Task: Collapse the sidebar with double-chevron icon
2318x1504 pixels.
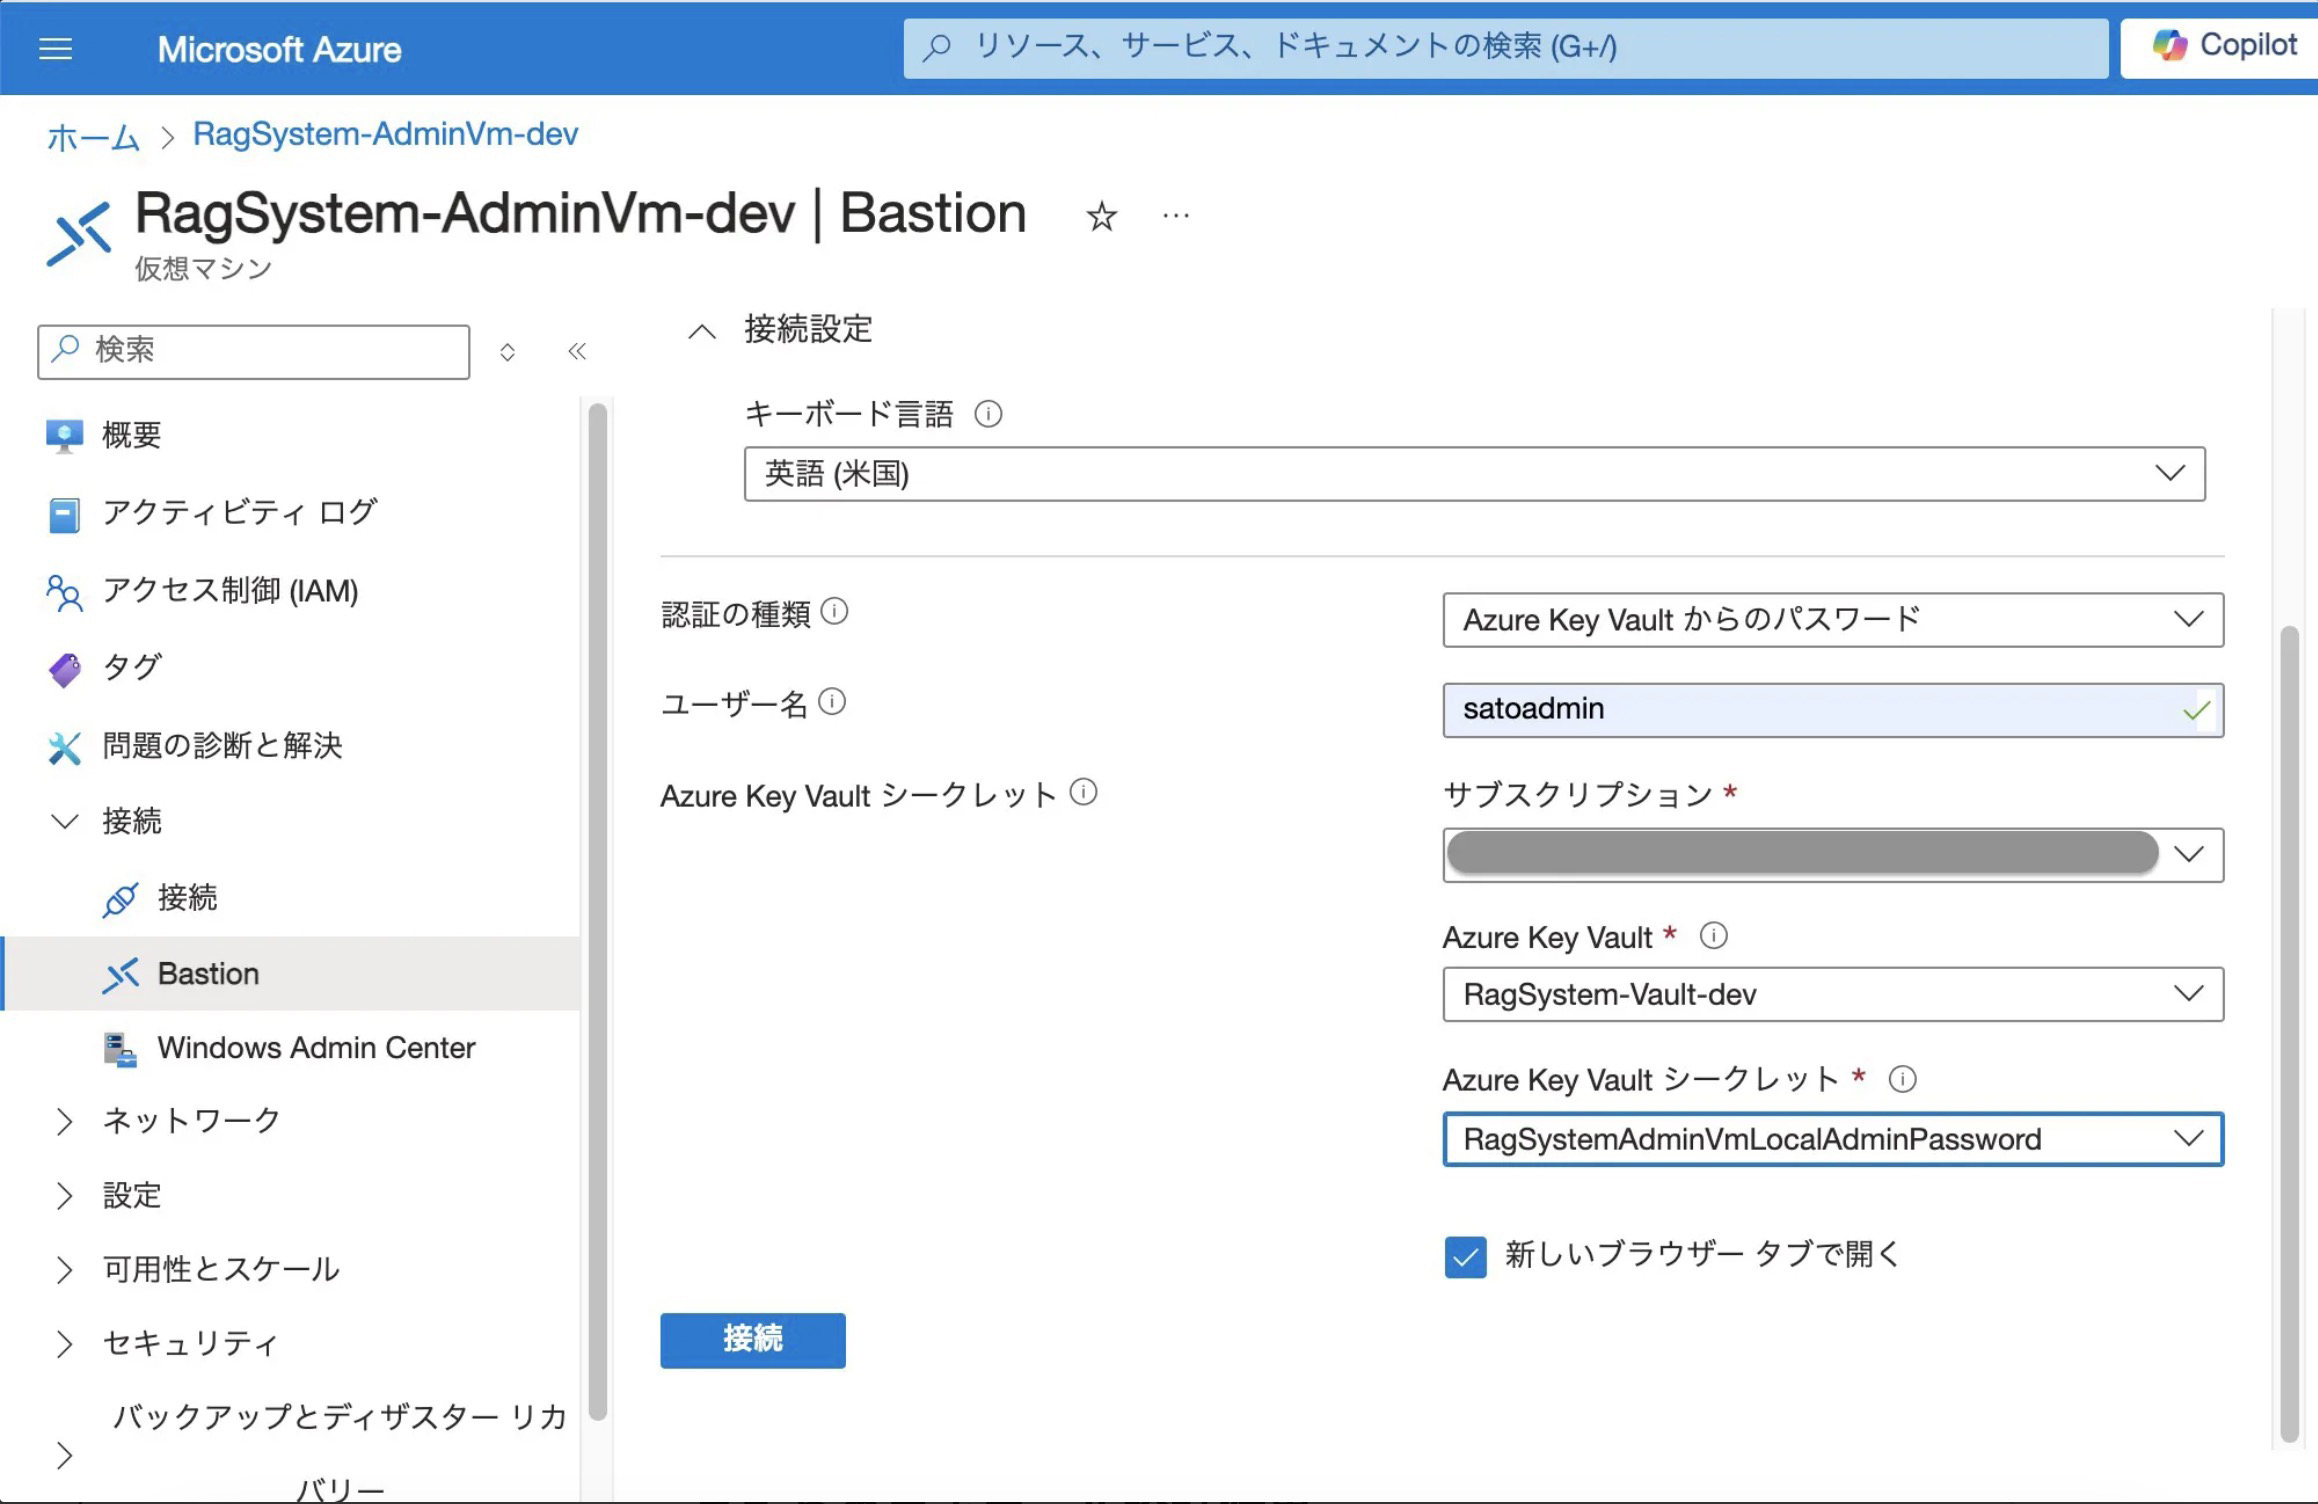Action: 577,351
